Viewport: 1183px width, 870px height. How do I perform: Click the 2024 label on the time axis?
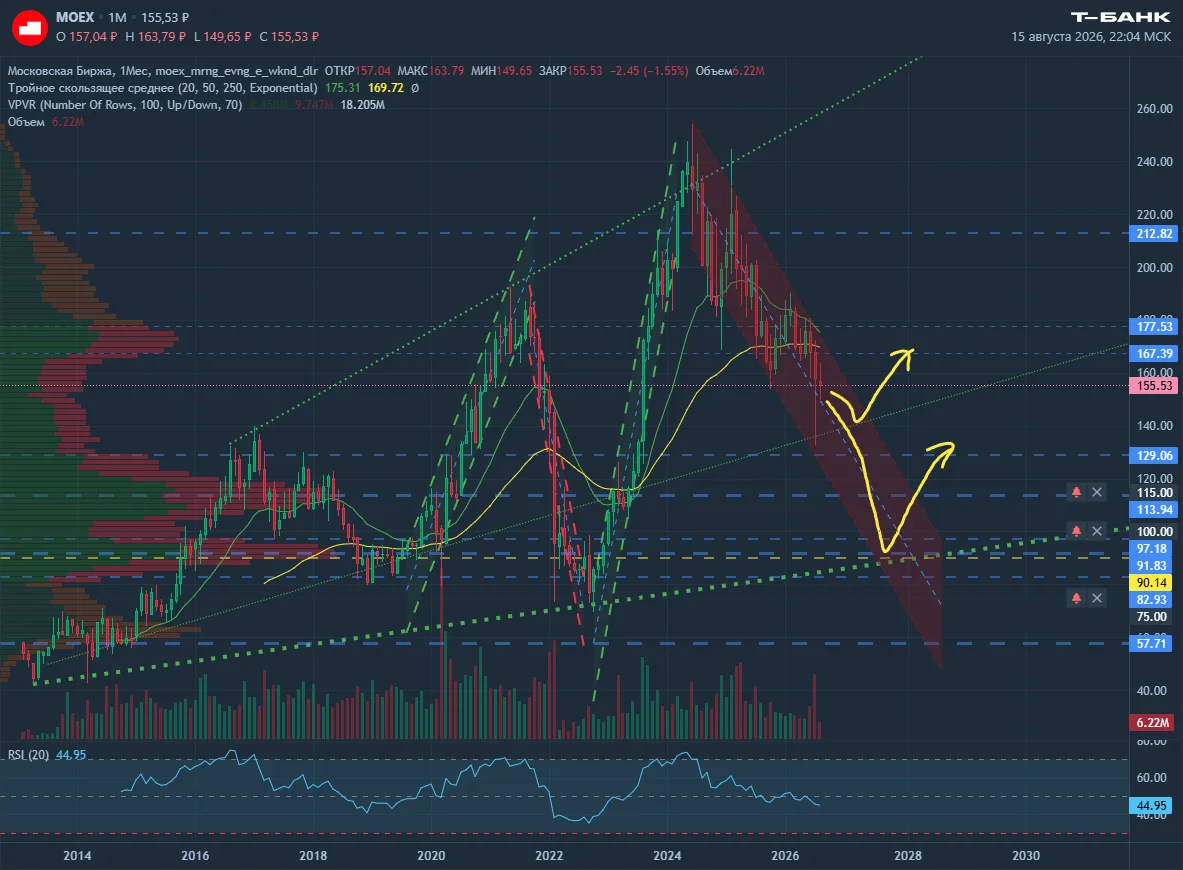667,855
